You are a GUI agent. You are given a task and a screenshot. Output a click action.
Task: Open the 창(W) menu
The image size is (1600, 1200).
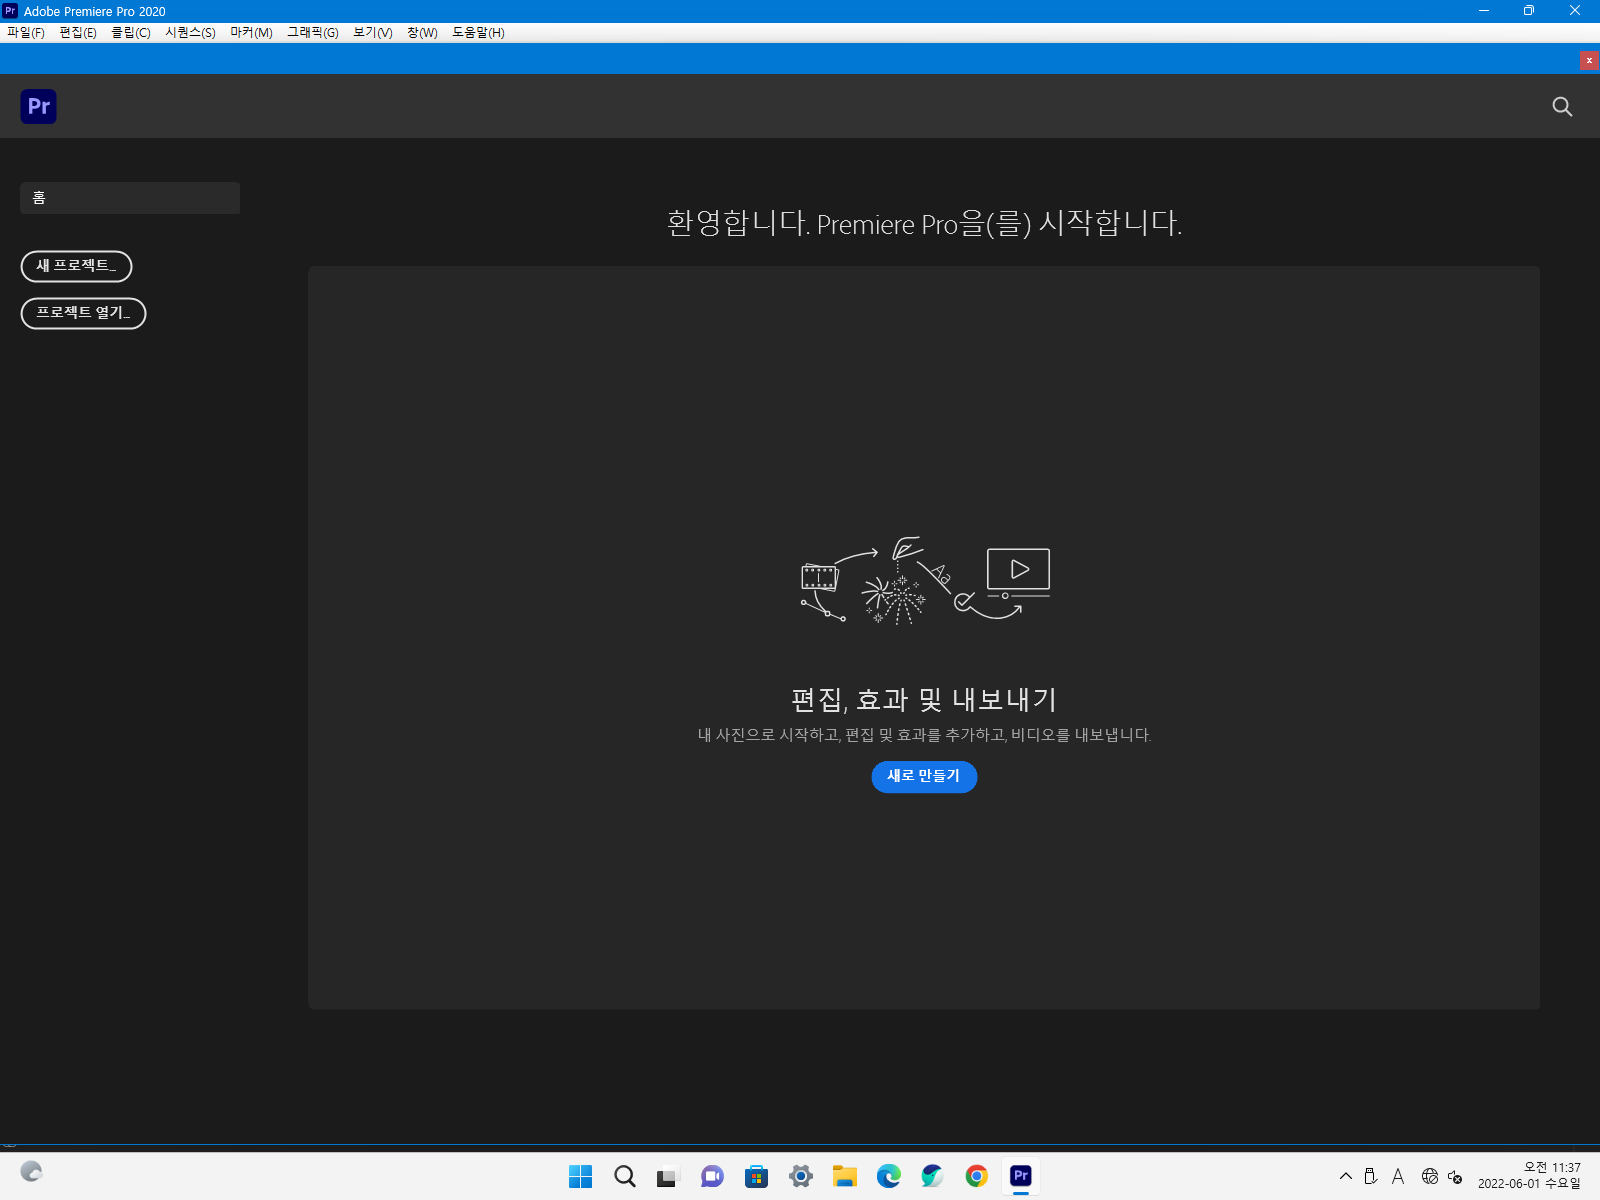point(422,32)
